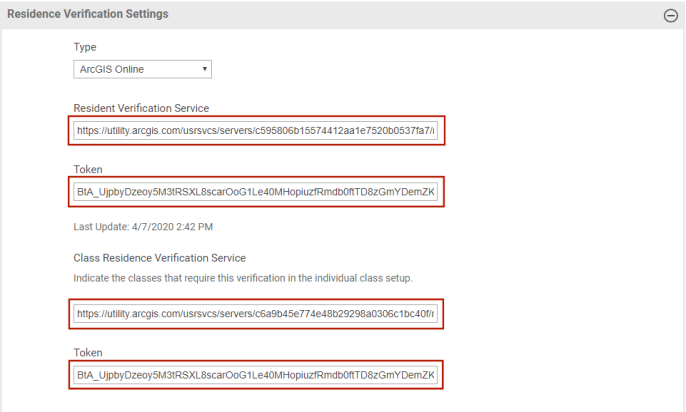Click the arrow on the Type combo box
Screen dimensions: 686x412
[204, 69]
